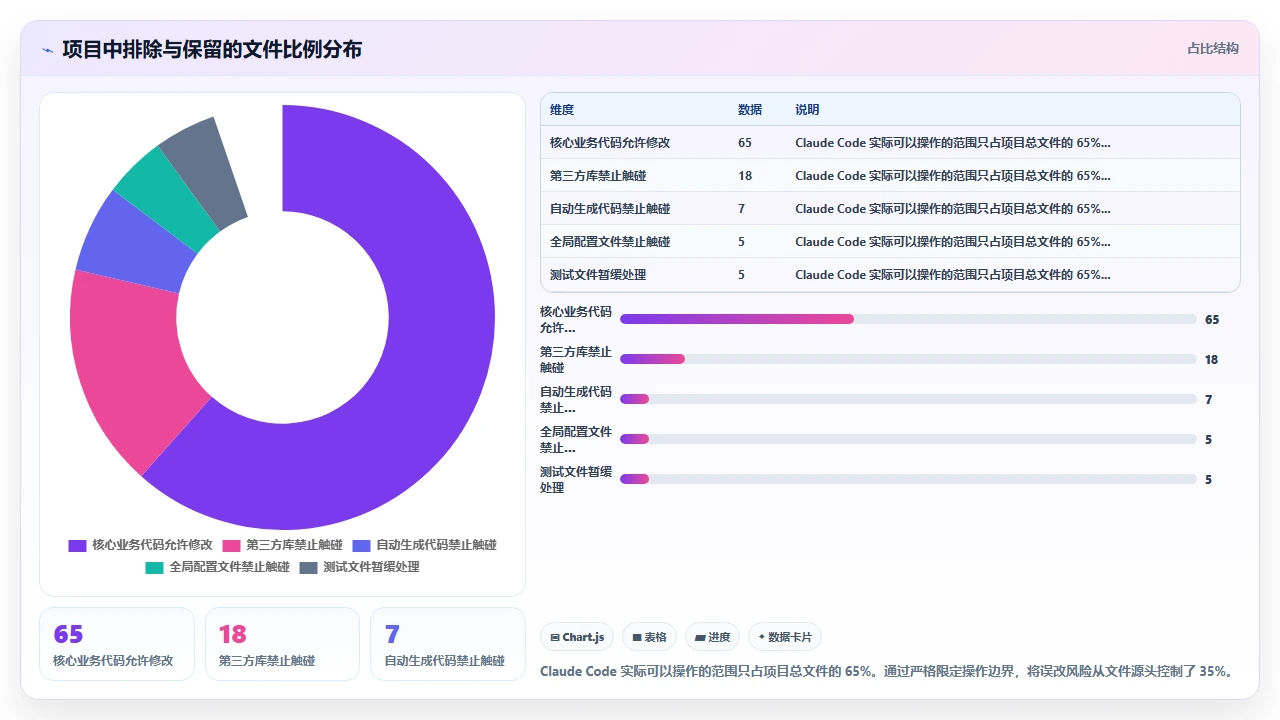This screenshot has height=720, width=1280.
Task: Click the 占比结构 label in header
Action: tap(1213, 48)
